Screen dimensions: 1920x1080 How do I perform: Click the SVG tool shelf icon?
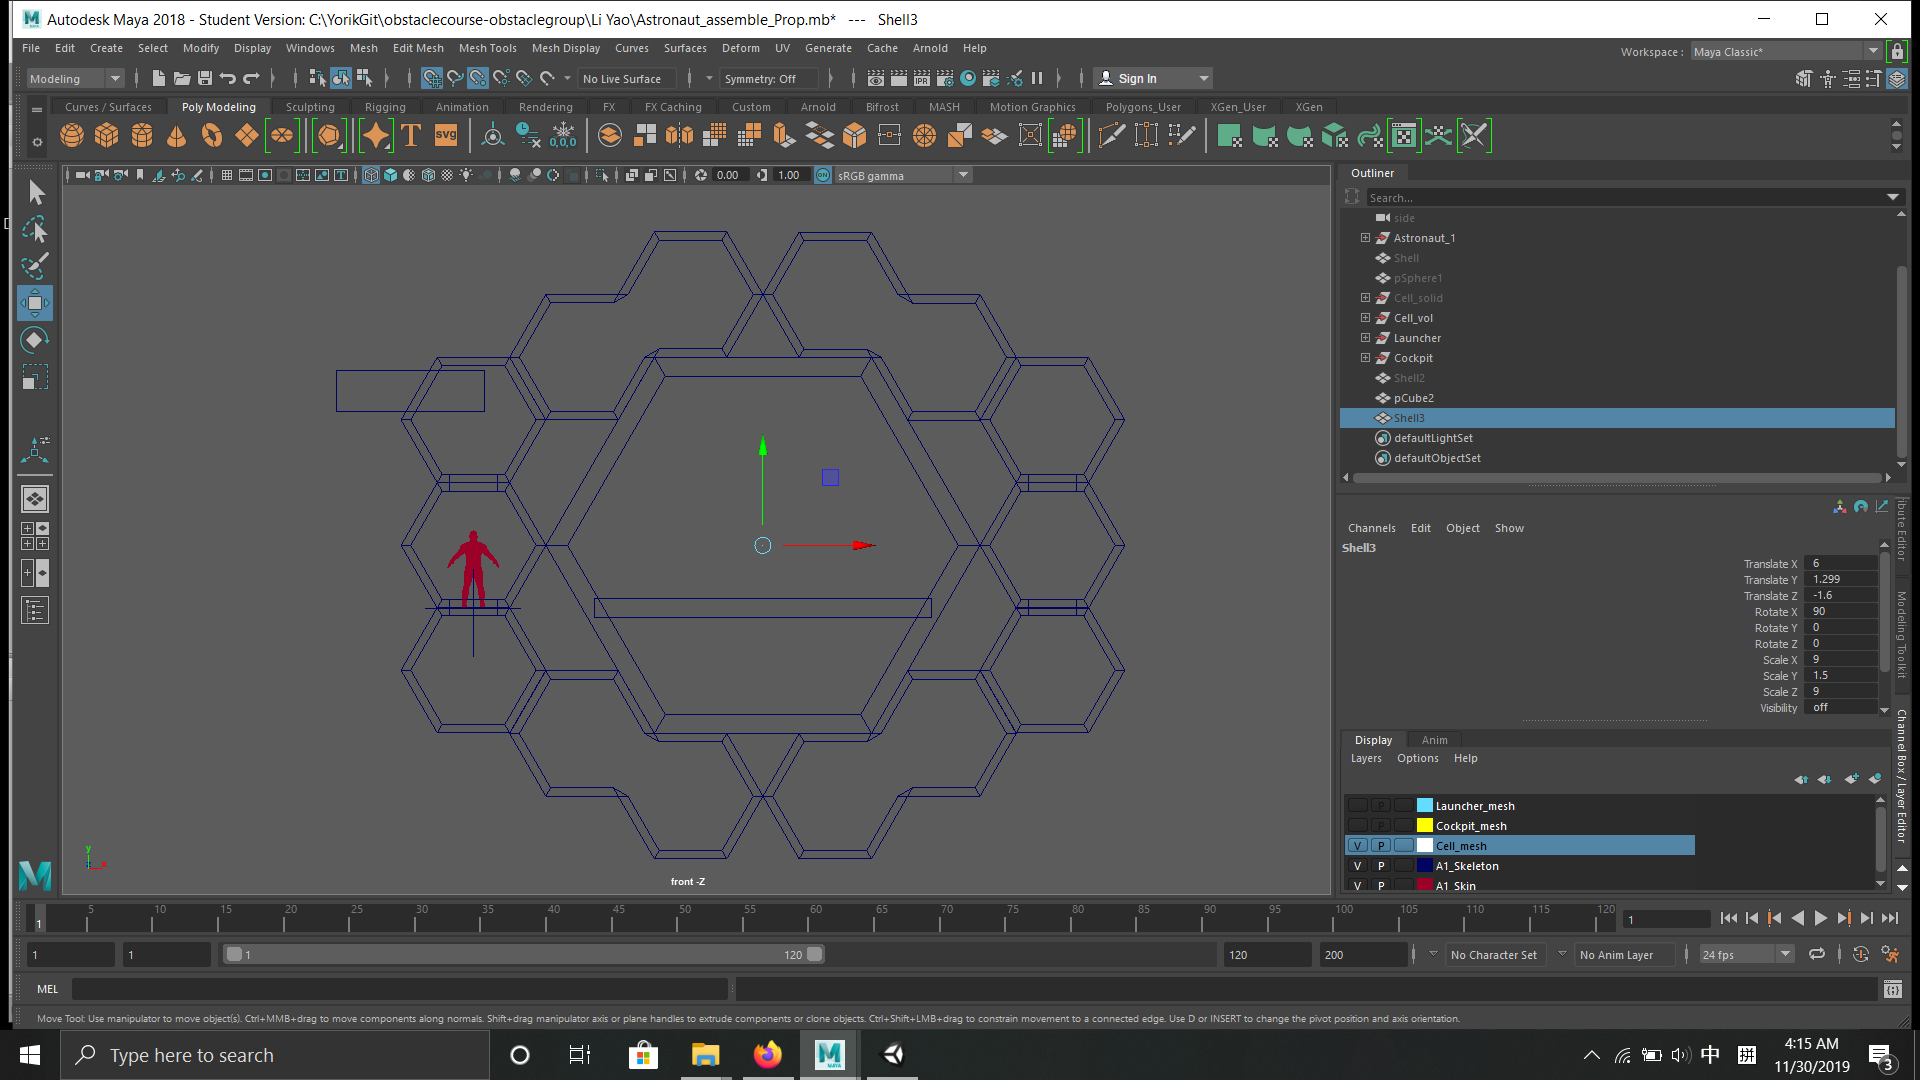pyautogui.click(x=446, y=136)
